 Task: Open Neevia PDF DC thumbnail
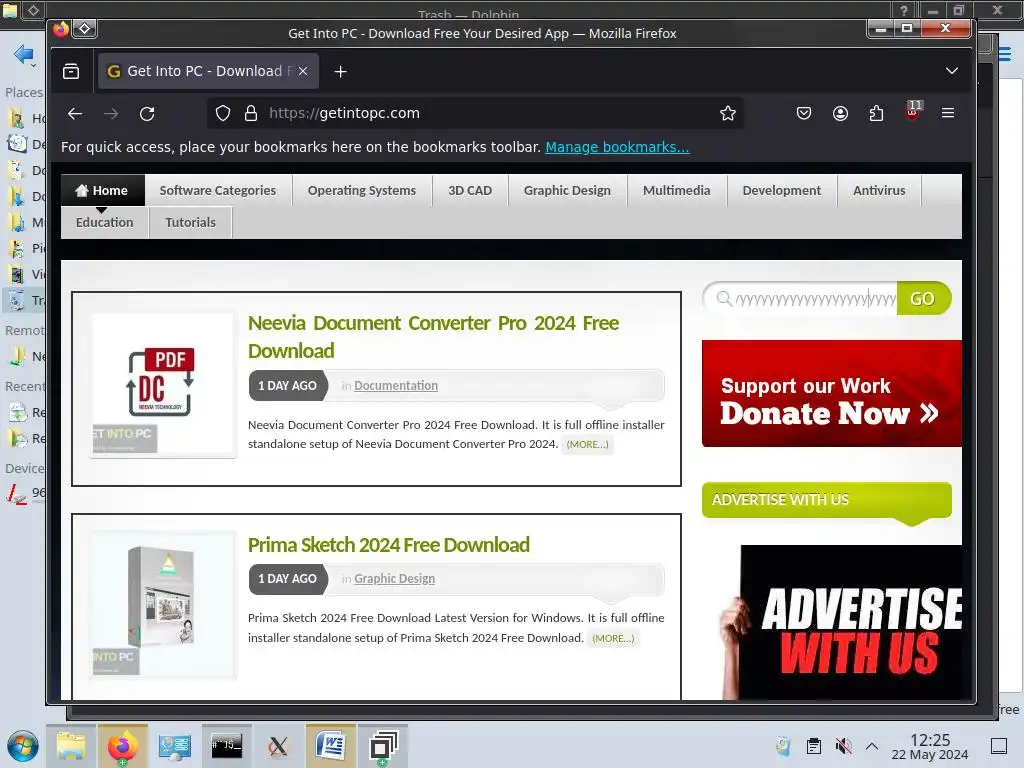163,385
